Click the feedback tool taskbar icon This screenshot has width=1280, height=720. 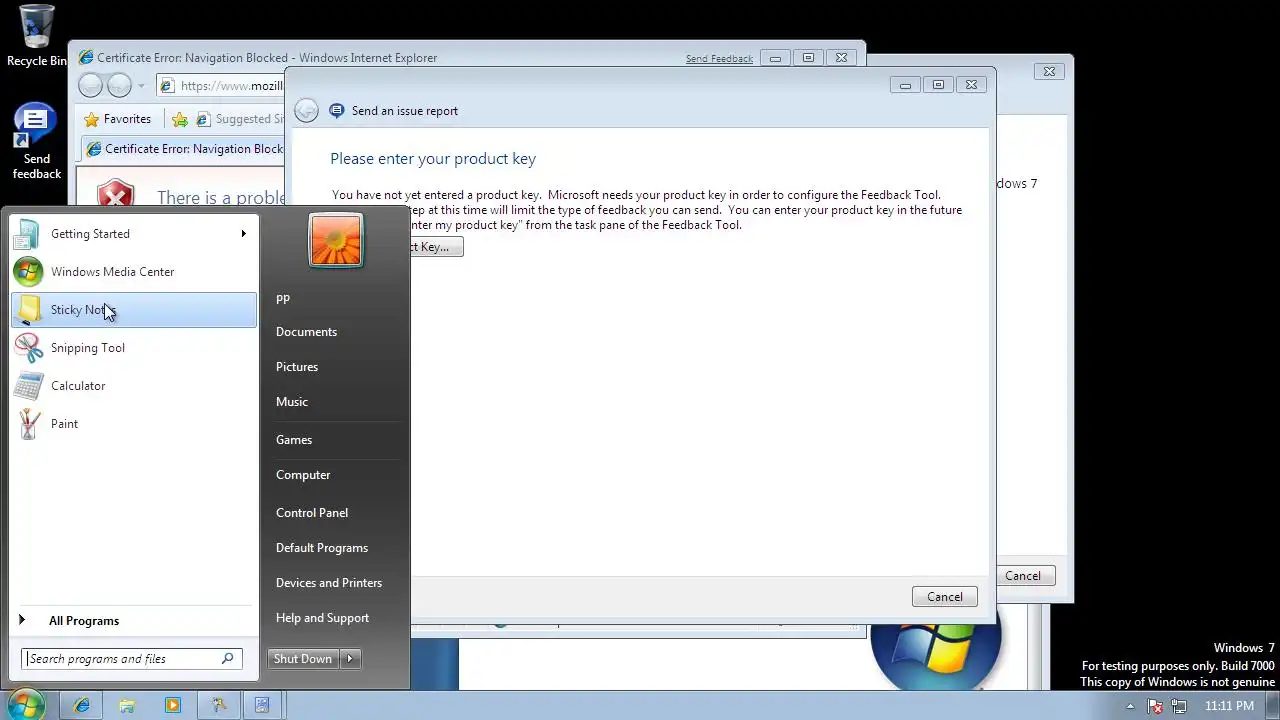[x=262, y=705]
